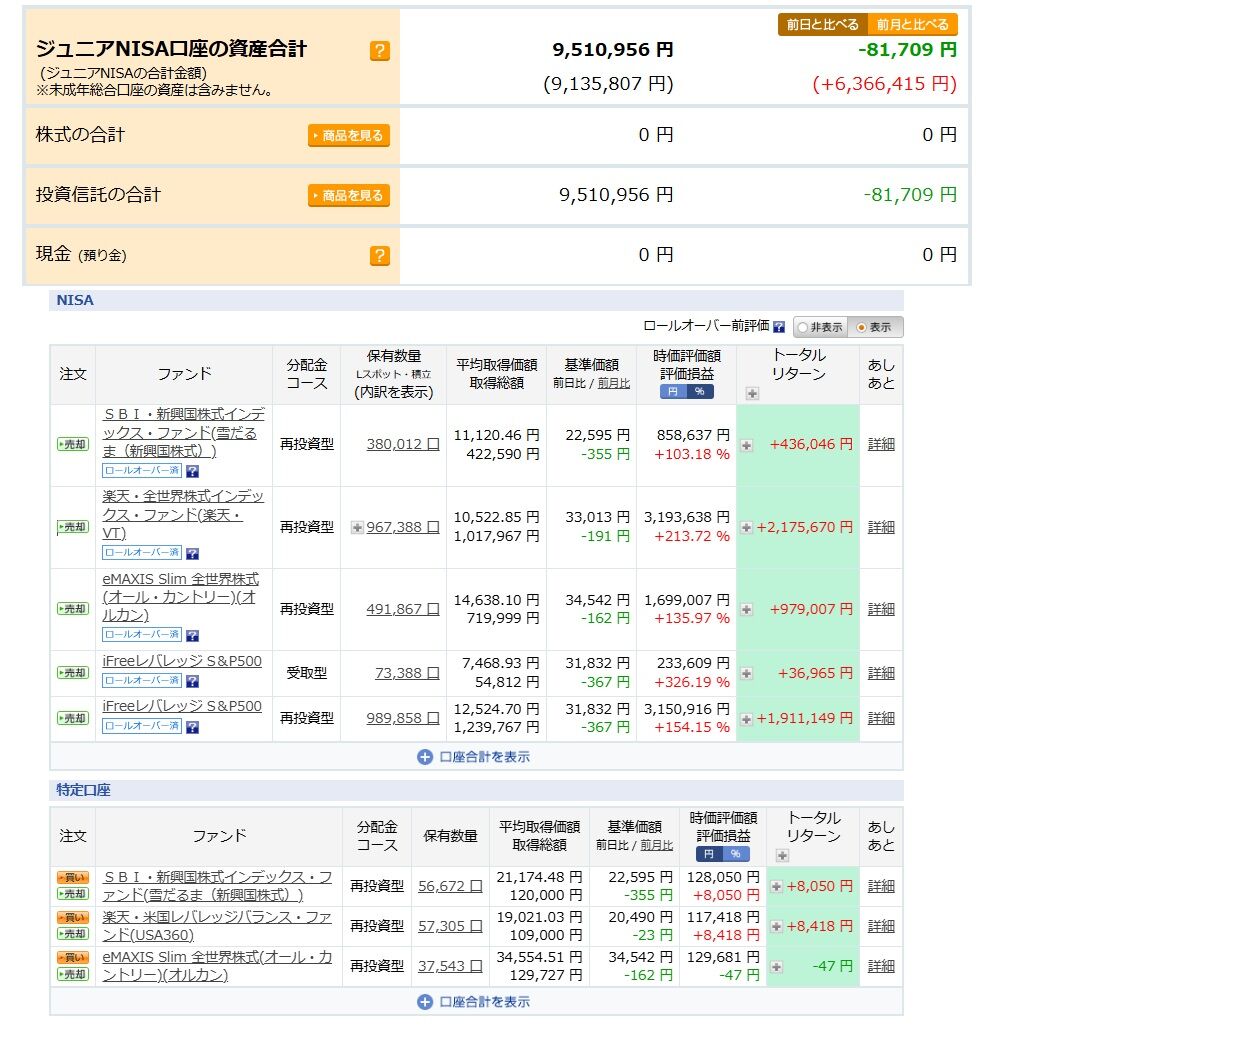The image size is (1236, 1039).
Task: Click ロールオーバー済 badge under 楽天・全世界株式 fund
Action: (x=142, y=552)
